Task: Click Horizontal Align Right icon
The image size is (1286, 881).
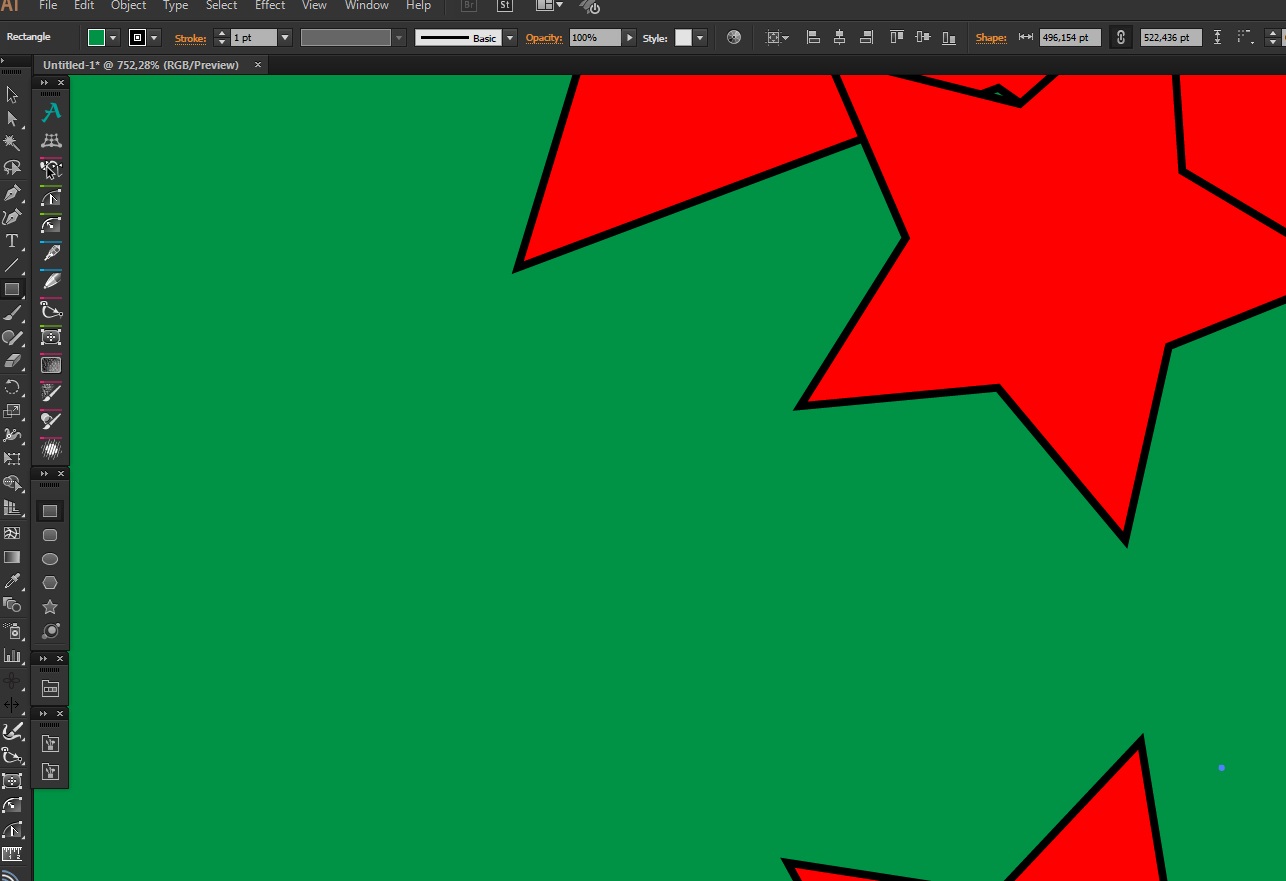Action: click(x=866, y=37)
